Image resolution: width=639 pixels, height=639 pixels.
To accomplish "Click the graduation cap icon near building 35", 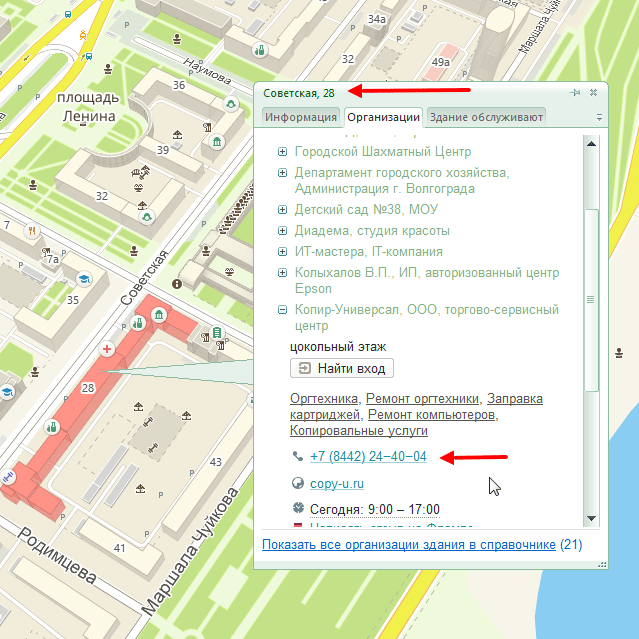I will point(86,276).
